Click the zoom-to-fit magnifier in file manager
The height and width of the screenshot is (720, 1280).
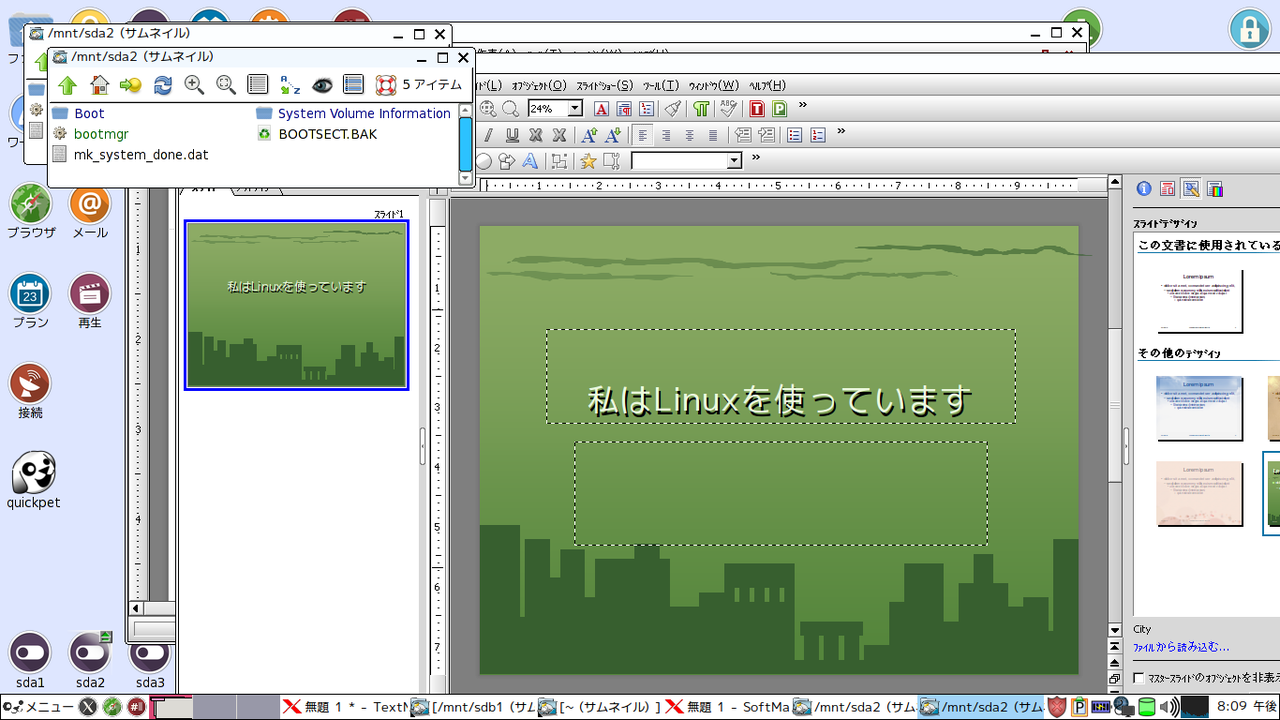coord(226,85)
